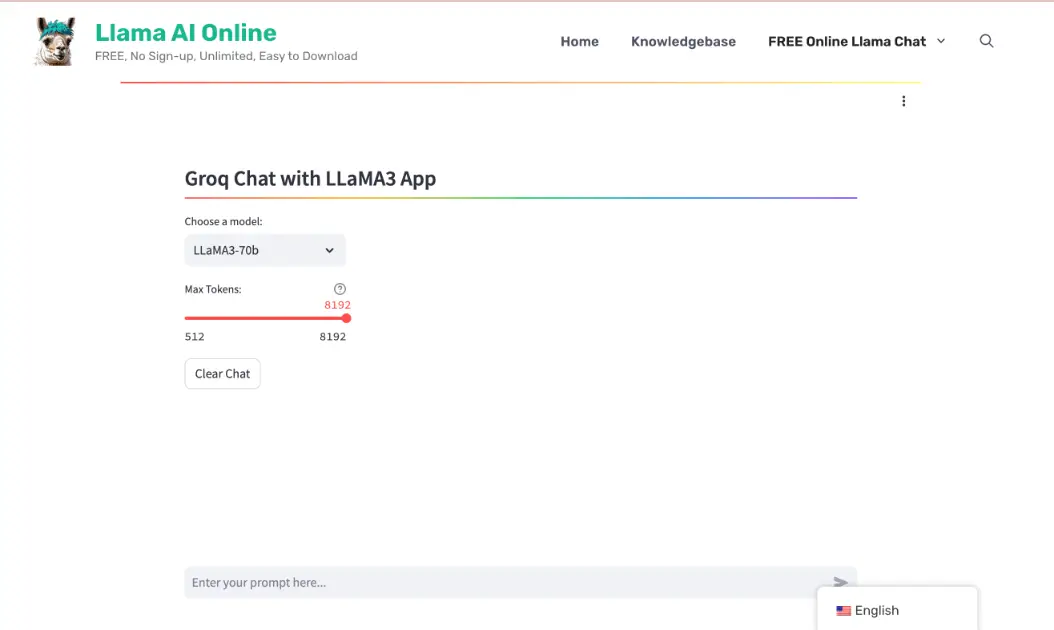Click the Max Tokens help question mark
Viewport: 1054px width, 630px height.
click(x=339, y=288)
